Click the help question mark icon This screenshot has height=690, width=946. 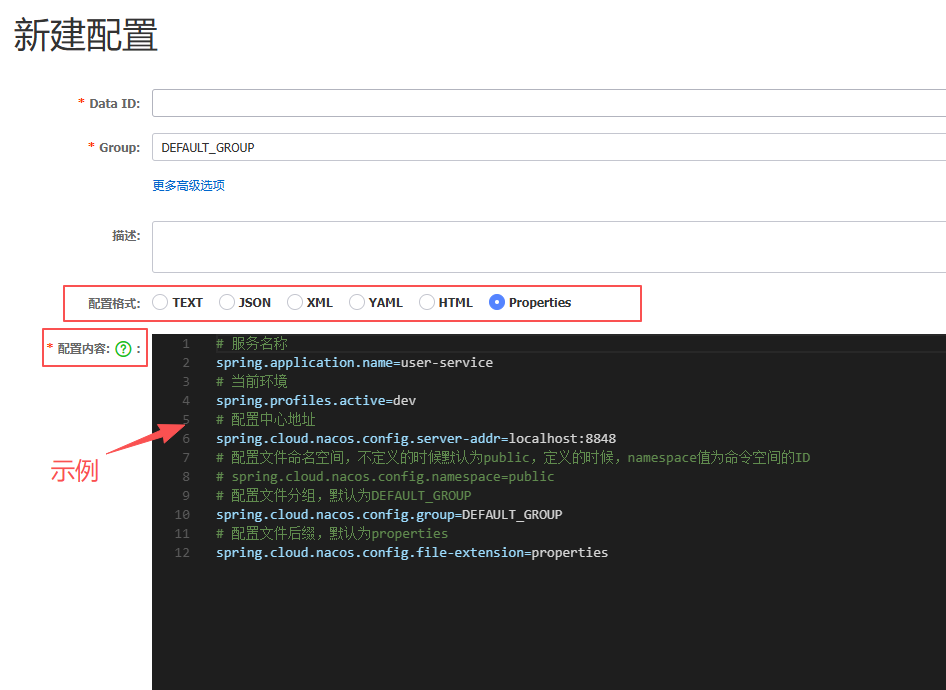123,349
